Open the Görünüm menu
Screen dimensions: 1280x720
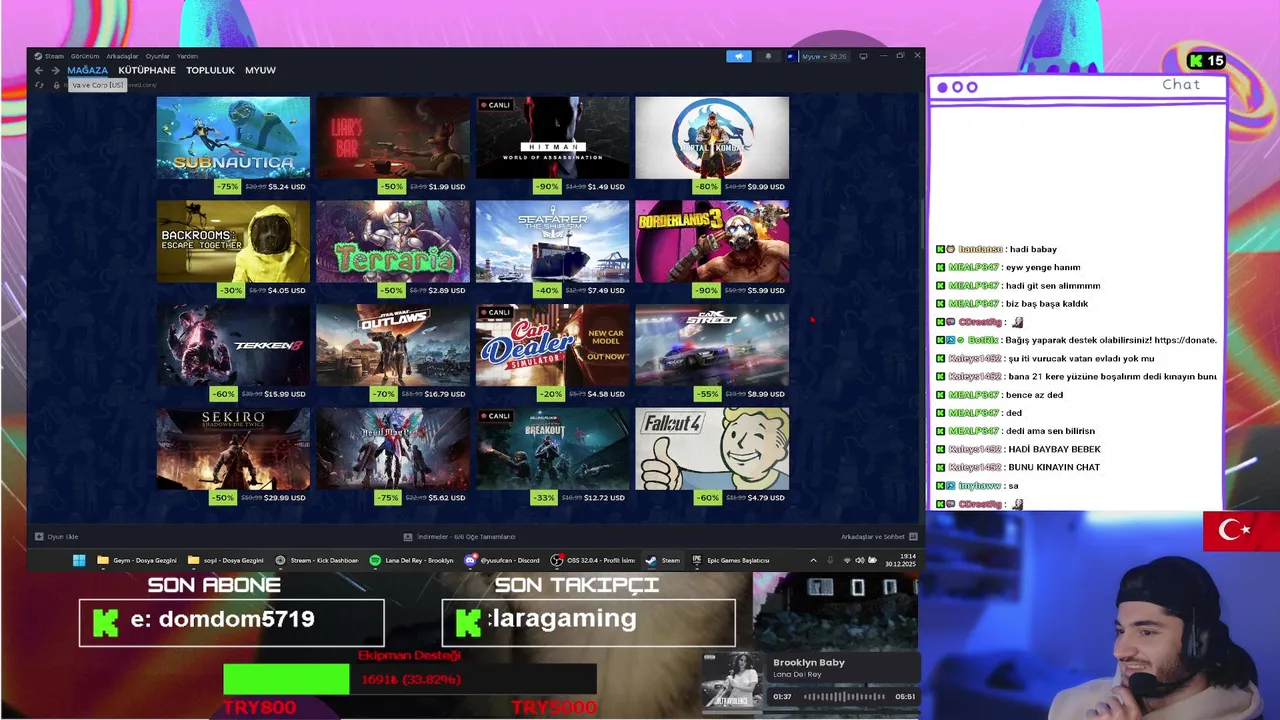coord(85,56)
